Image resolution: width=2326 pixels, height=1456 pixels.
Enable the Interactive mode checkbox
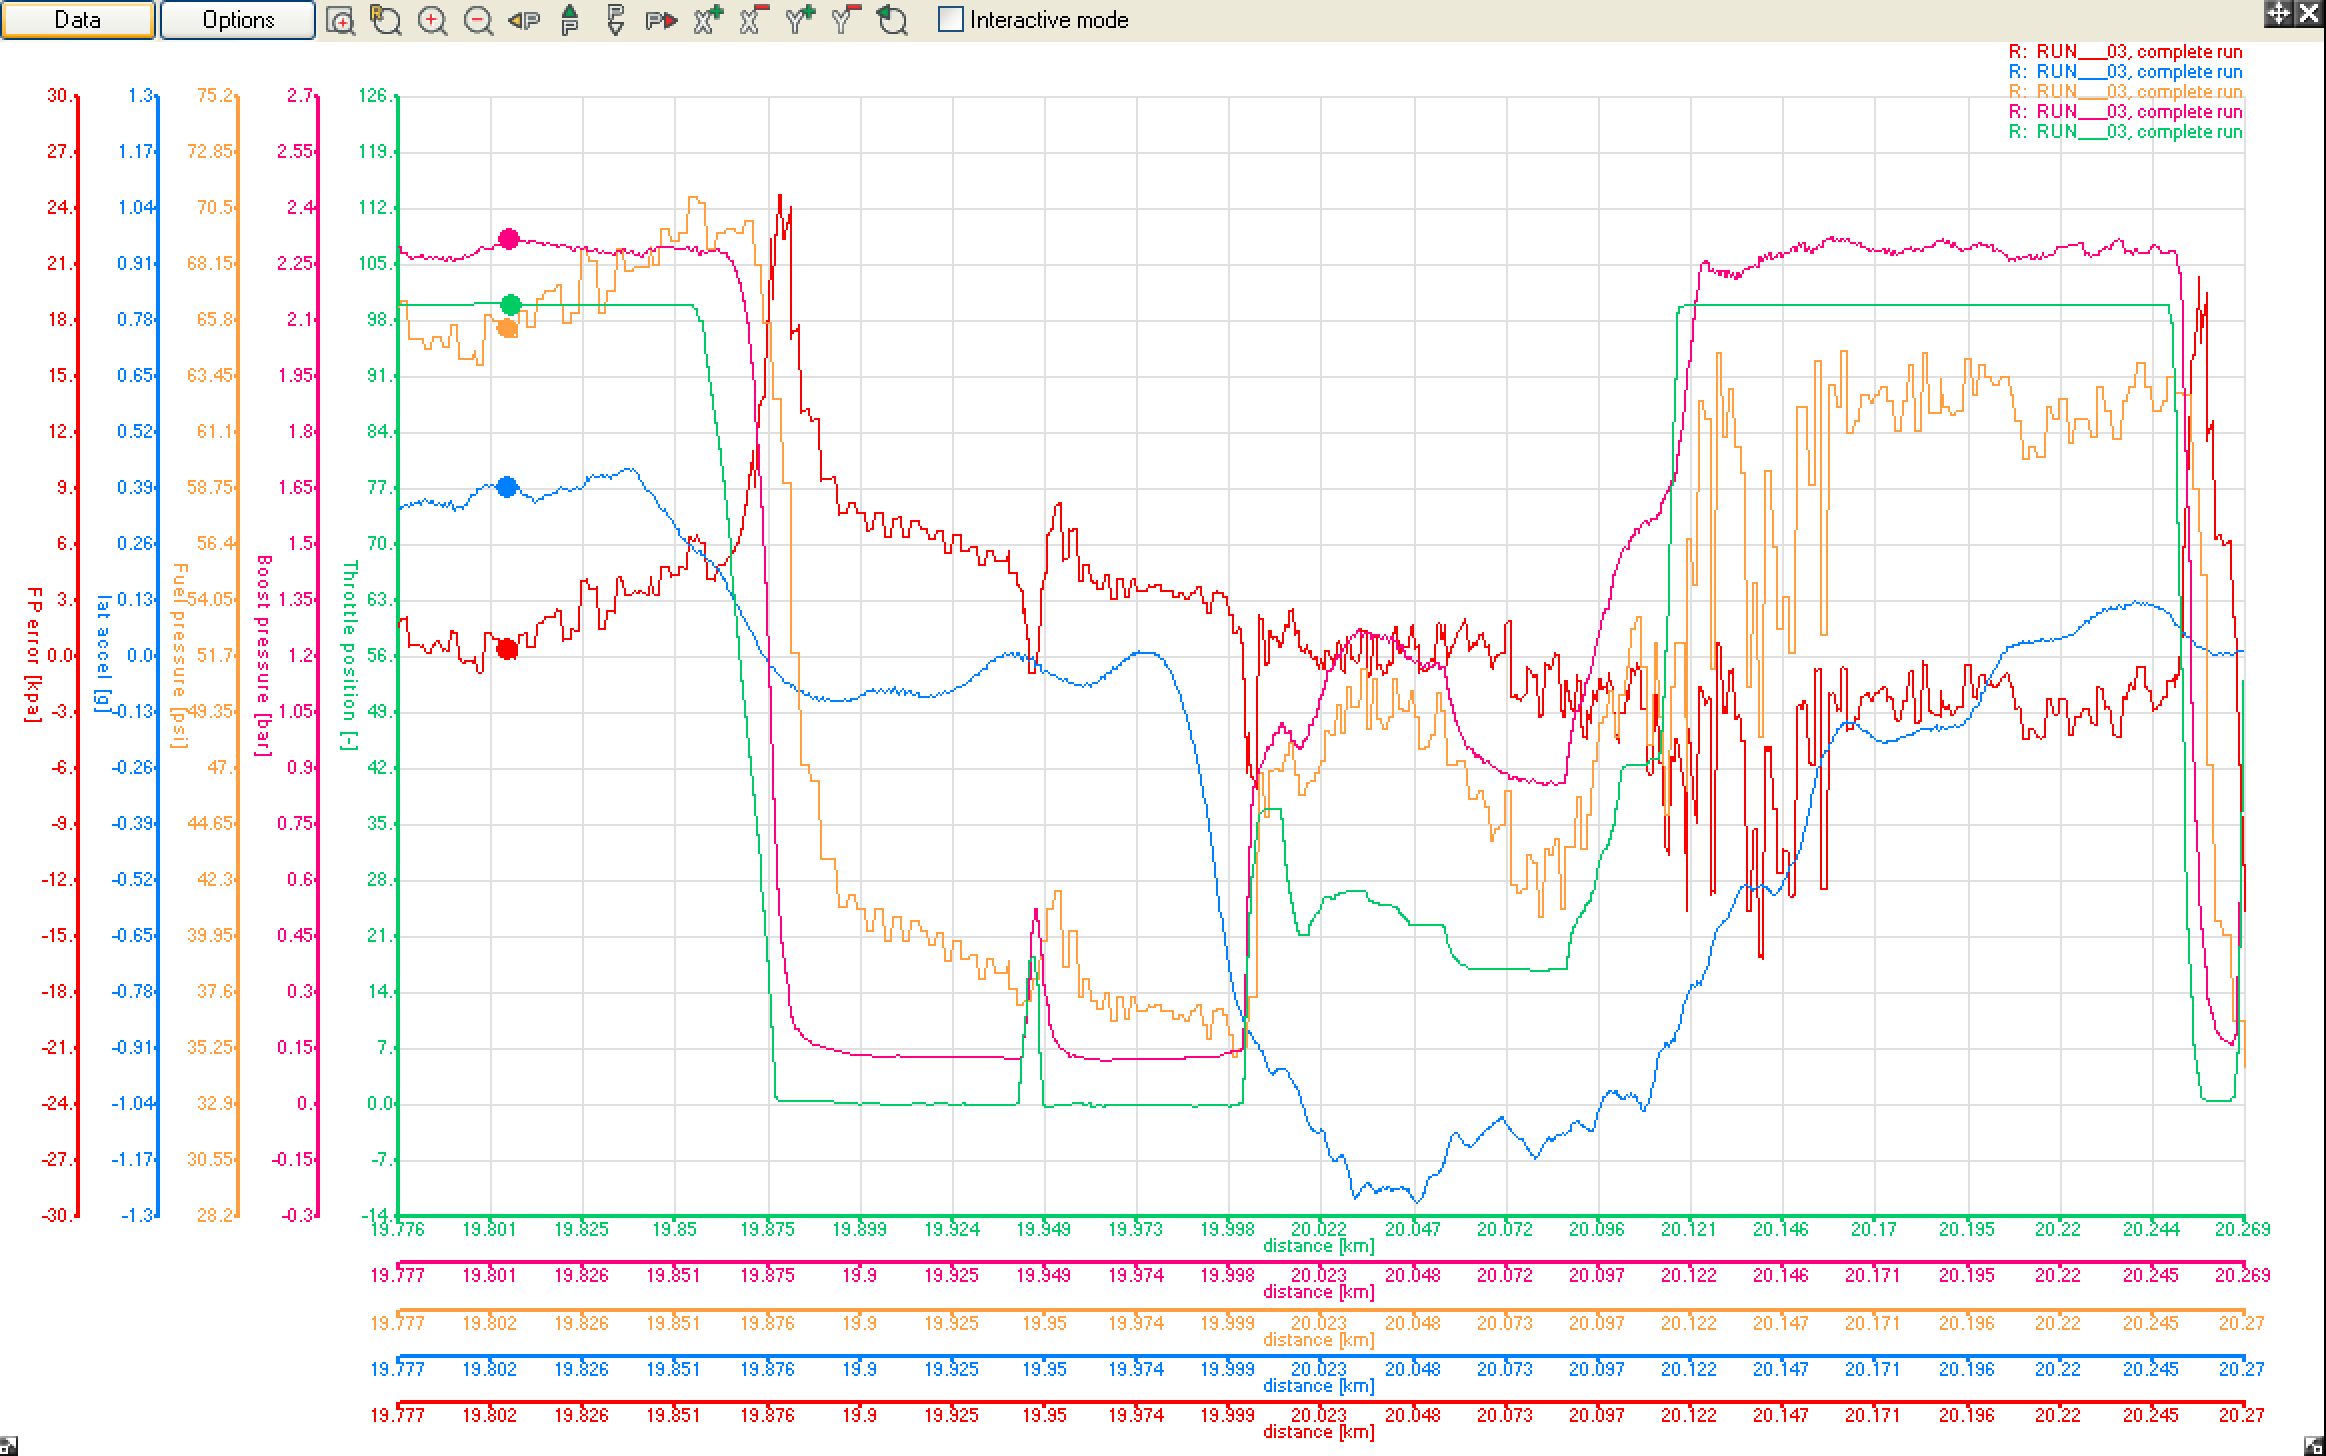(951, 20)
